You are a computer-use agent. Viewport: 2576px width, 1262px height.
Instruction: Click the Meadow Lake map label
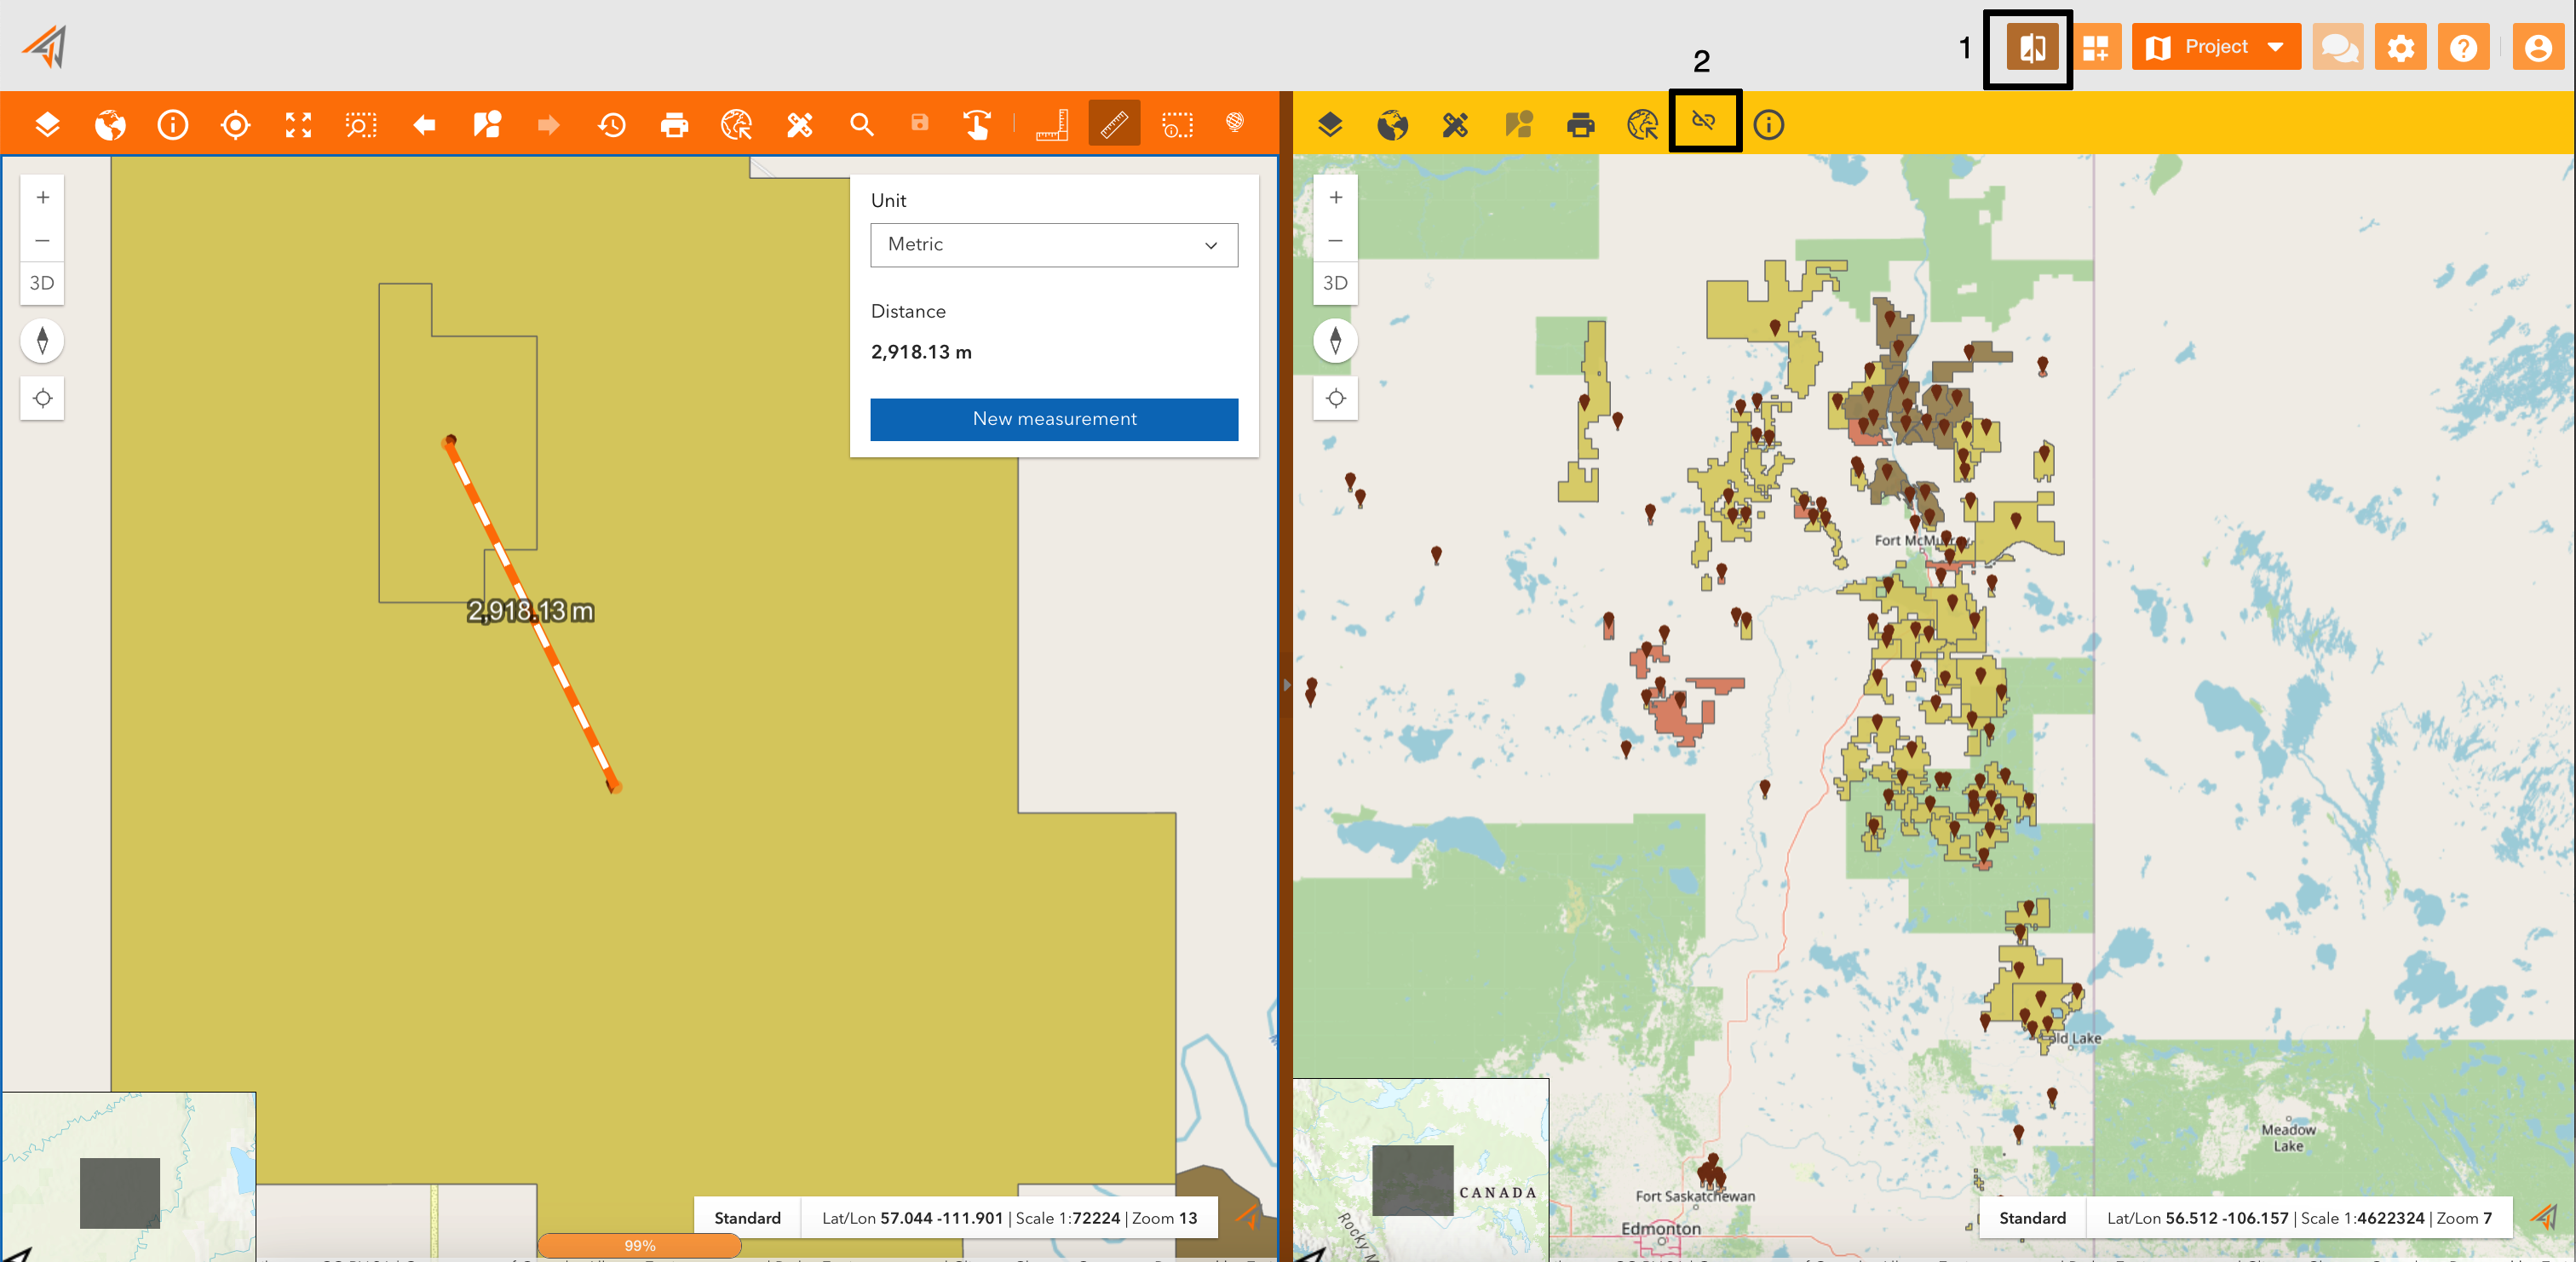tap(2288, 1138)
